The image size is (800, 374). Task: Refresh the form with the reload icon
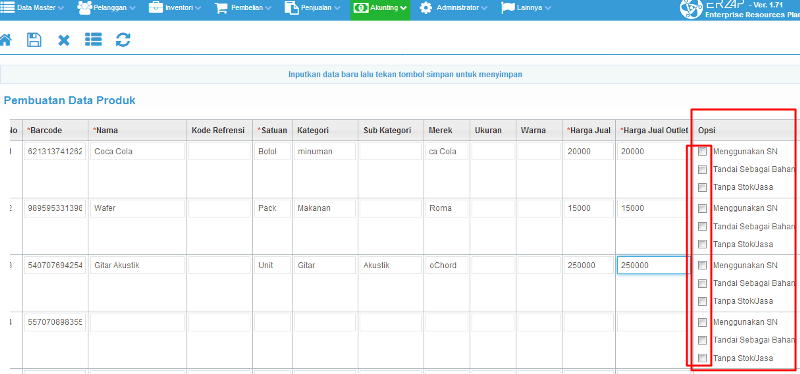pos(123,40)
